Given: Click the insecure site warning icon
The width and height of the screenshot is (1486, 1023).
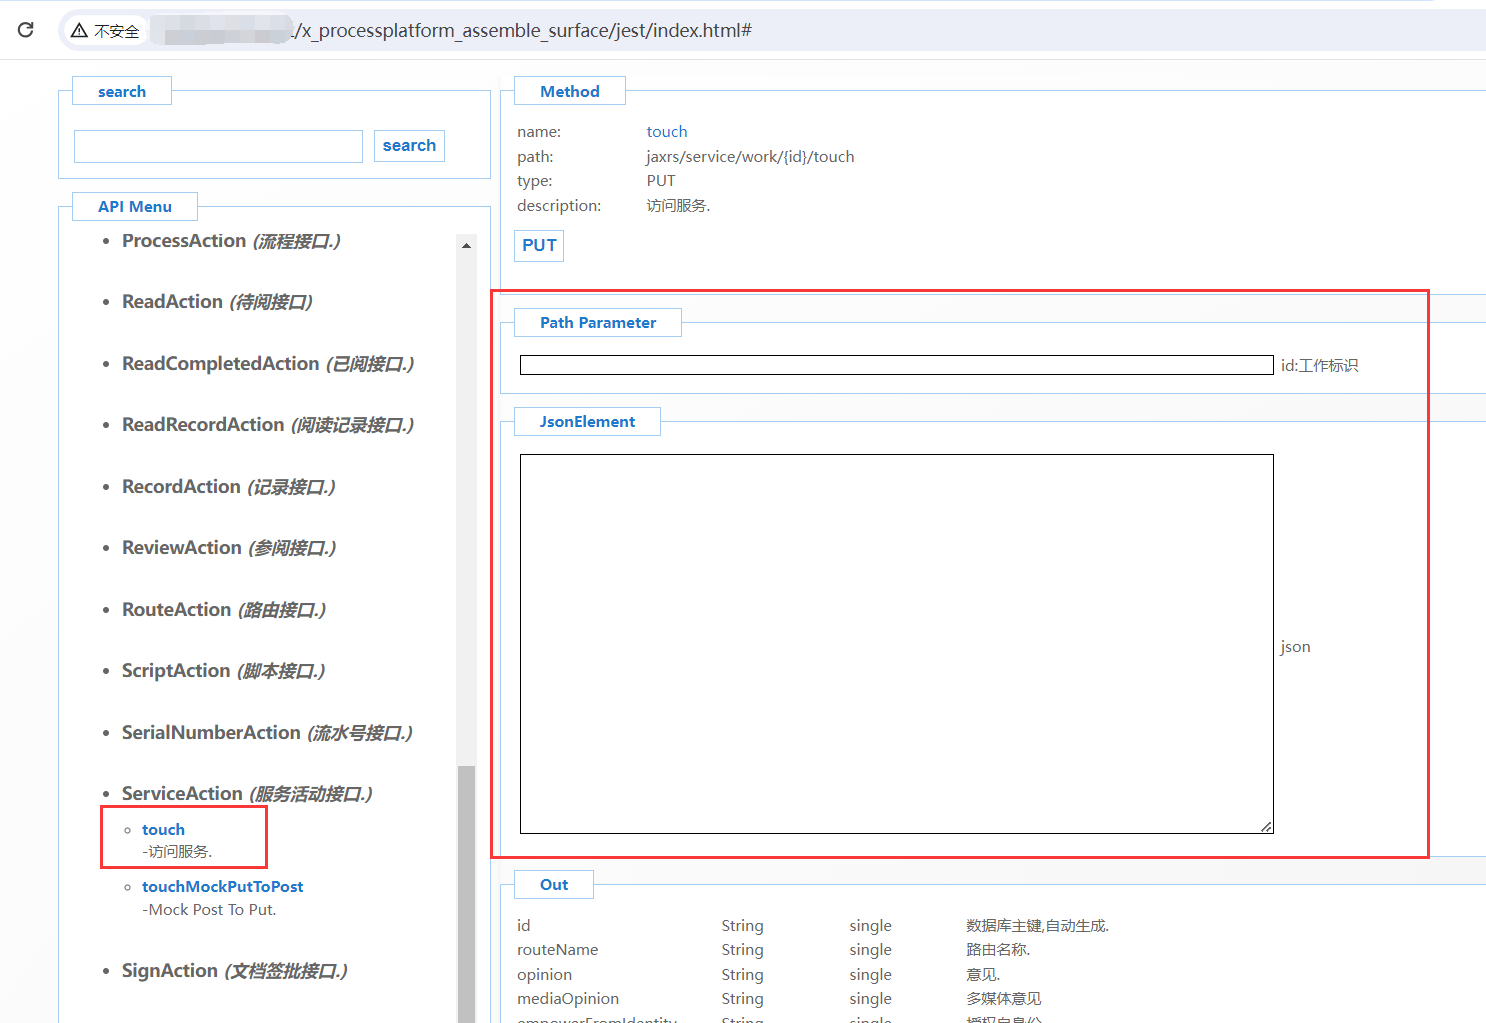Looking at the screenshot, I should coord(79,31).
